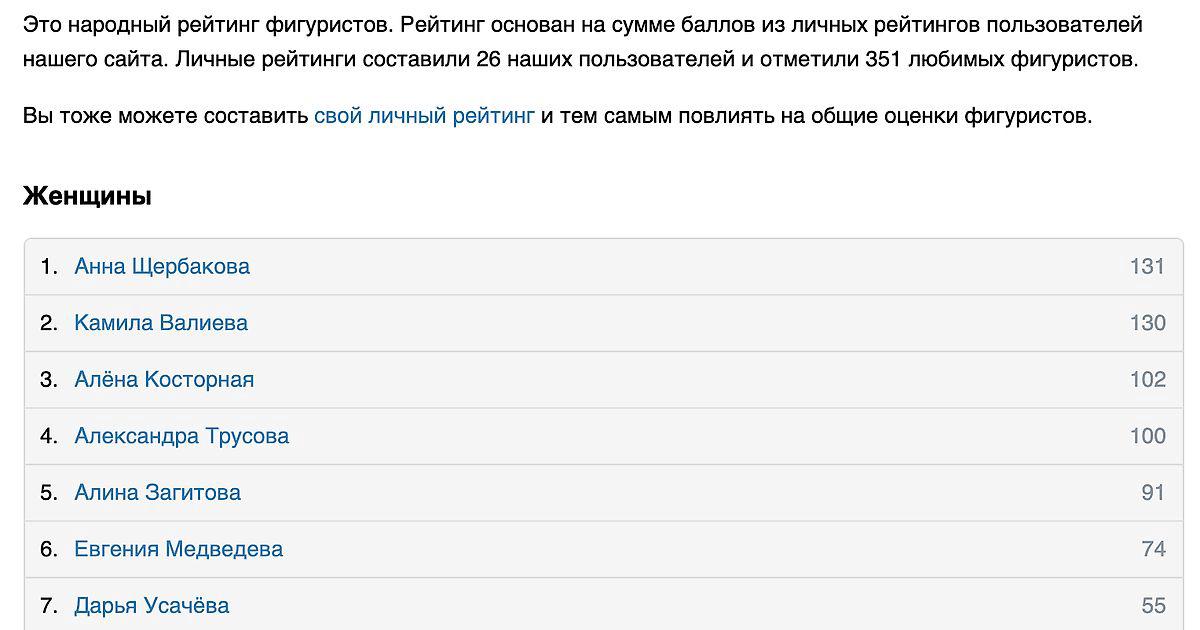Click Дарья Усачёва's score of 55
This screenshot has width=1200, height=630.
tap(1153, 606)
